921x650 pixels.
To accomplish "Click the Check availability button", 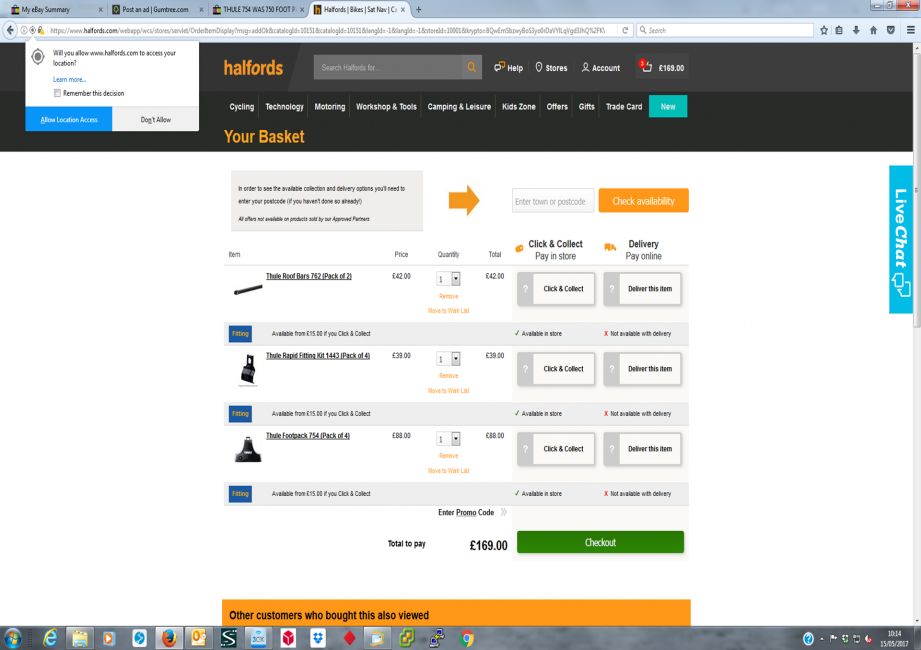I will [643, 201].
